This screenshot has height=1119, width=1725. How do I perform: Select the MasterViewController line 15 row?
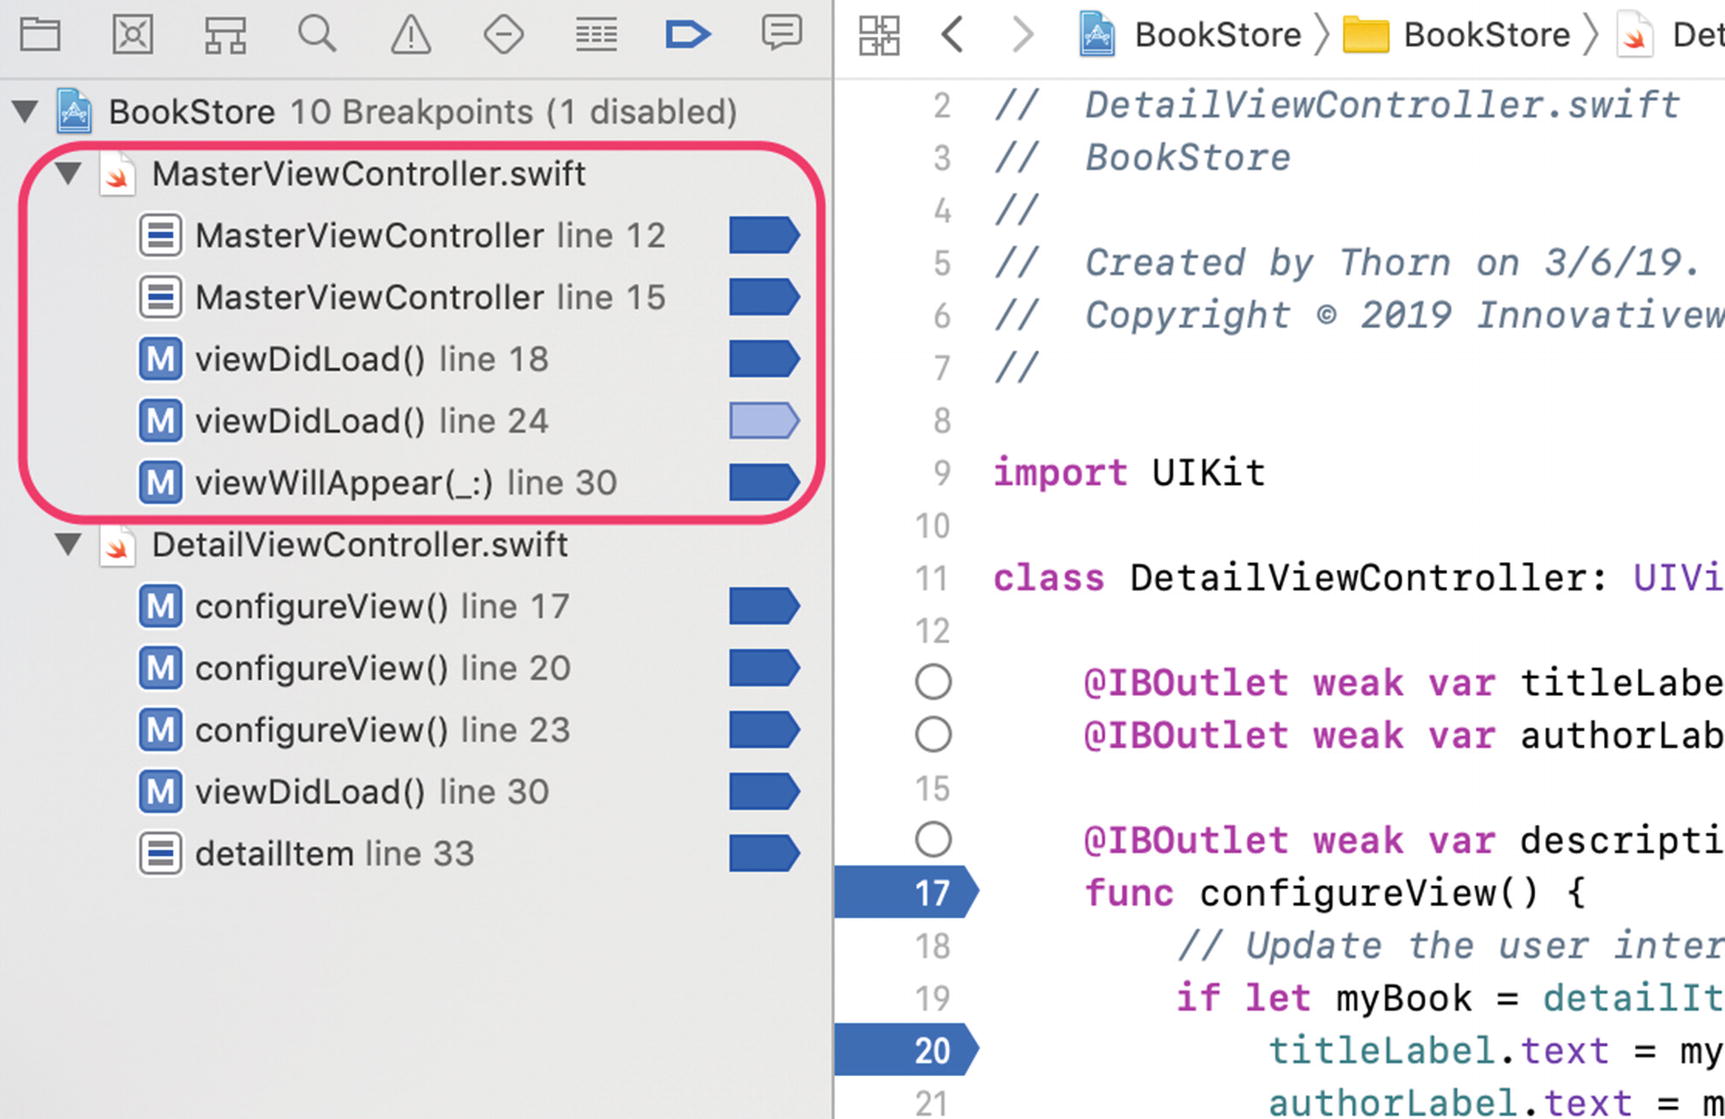(x=416, y=297)
